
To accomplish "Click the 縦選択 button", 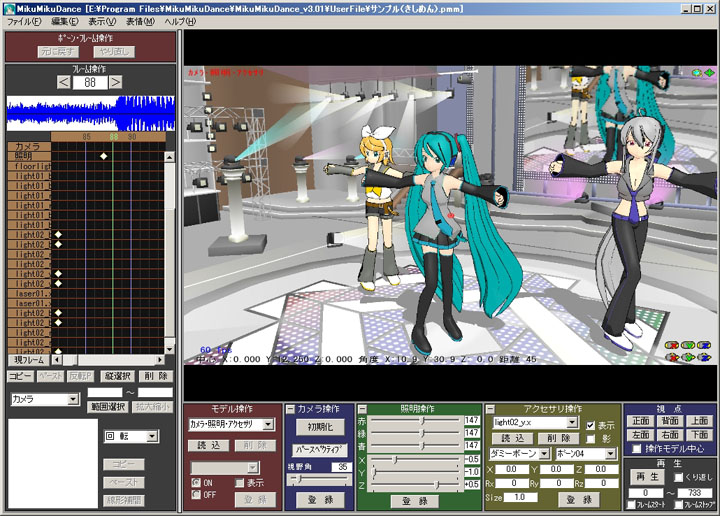I will [117, 376].
